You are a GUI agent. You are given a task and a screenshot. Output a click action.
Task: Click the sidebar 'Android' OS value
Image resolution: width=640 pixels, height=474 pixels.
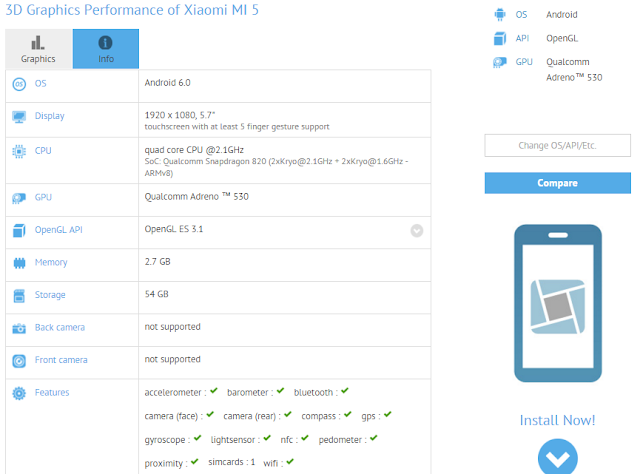pos(562,15)
